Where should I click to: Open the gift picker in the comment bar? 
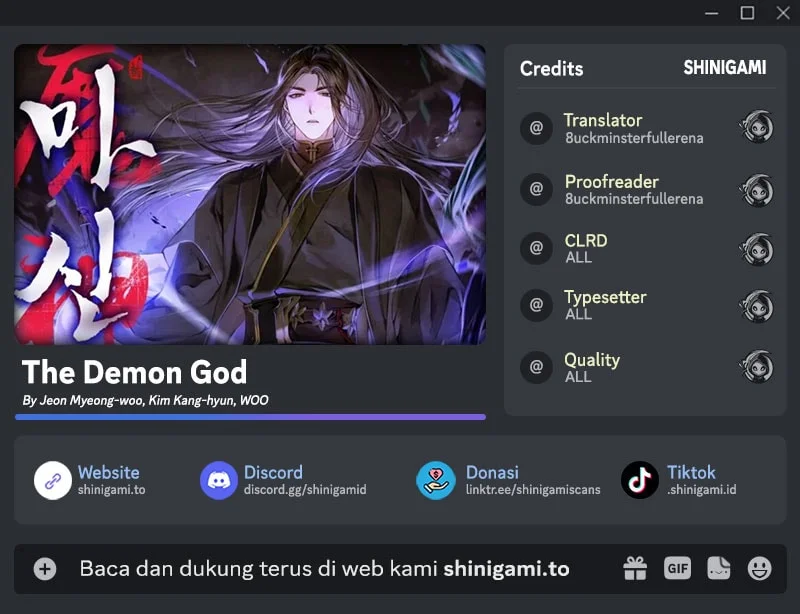point(635,568)
